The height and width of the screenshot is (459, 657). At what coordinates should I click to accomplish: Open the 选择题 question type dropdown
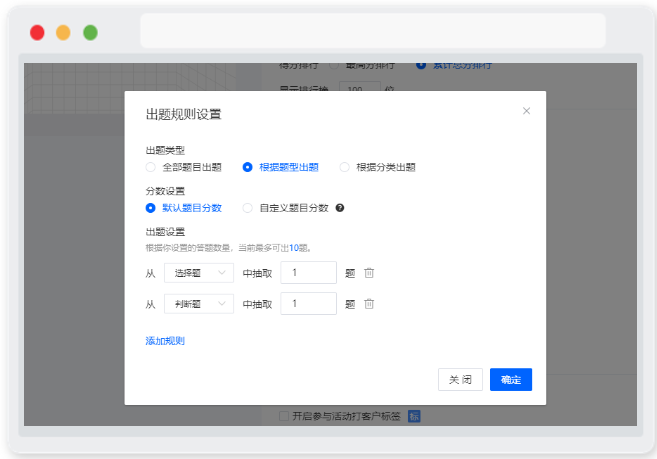[199, 273]
